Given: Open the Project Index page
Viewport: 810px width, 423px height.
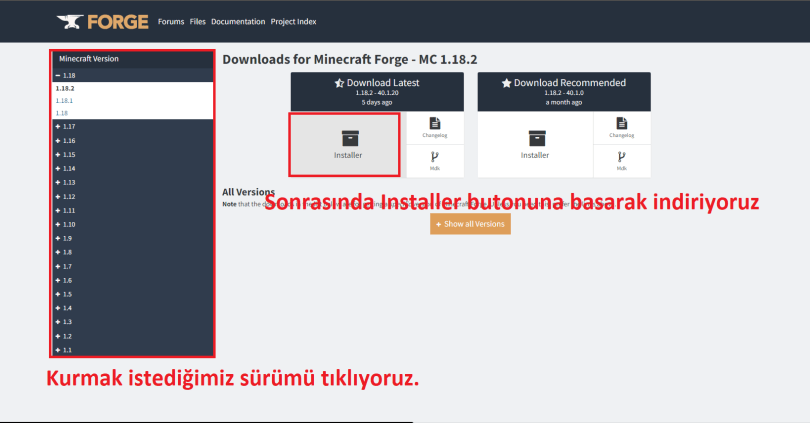Looking at the screenshot, I should 293,22.
